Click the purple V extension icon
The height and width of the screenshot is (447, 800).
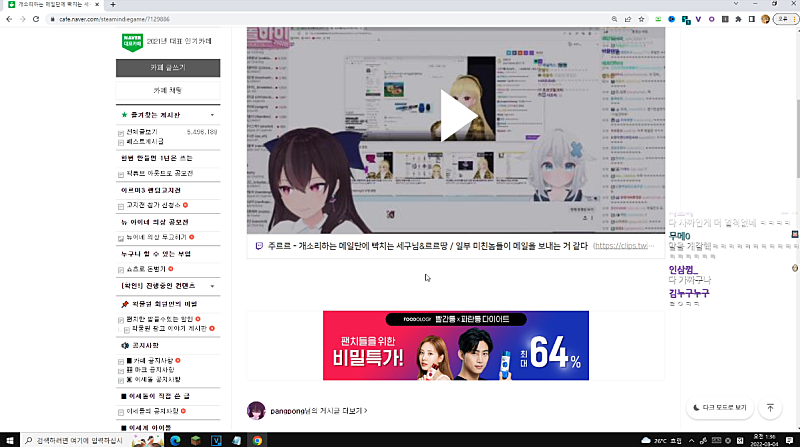tap(698, 19)
